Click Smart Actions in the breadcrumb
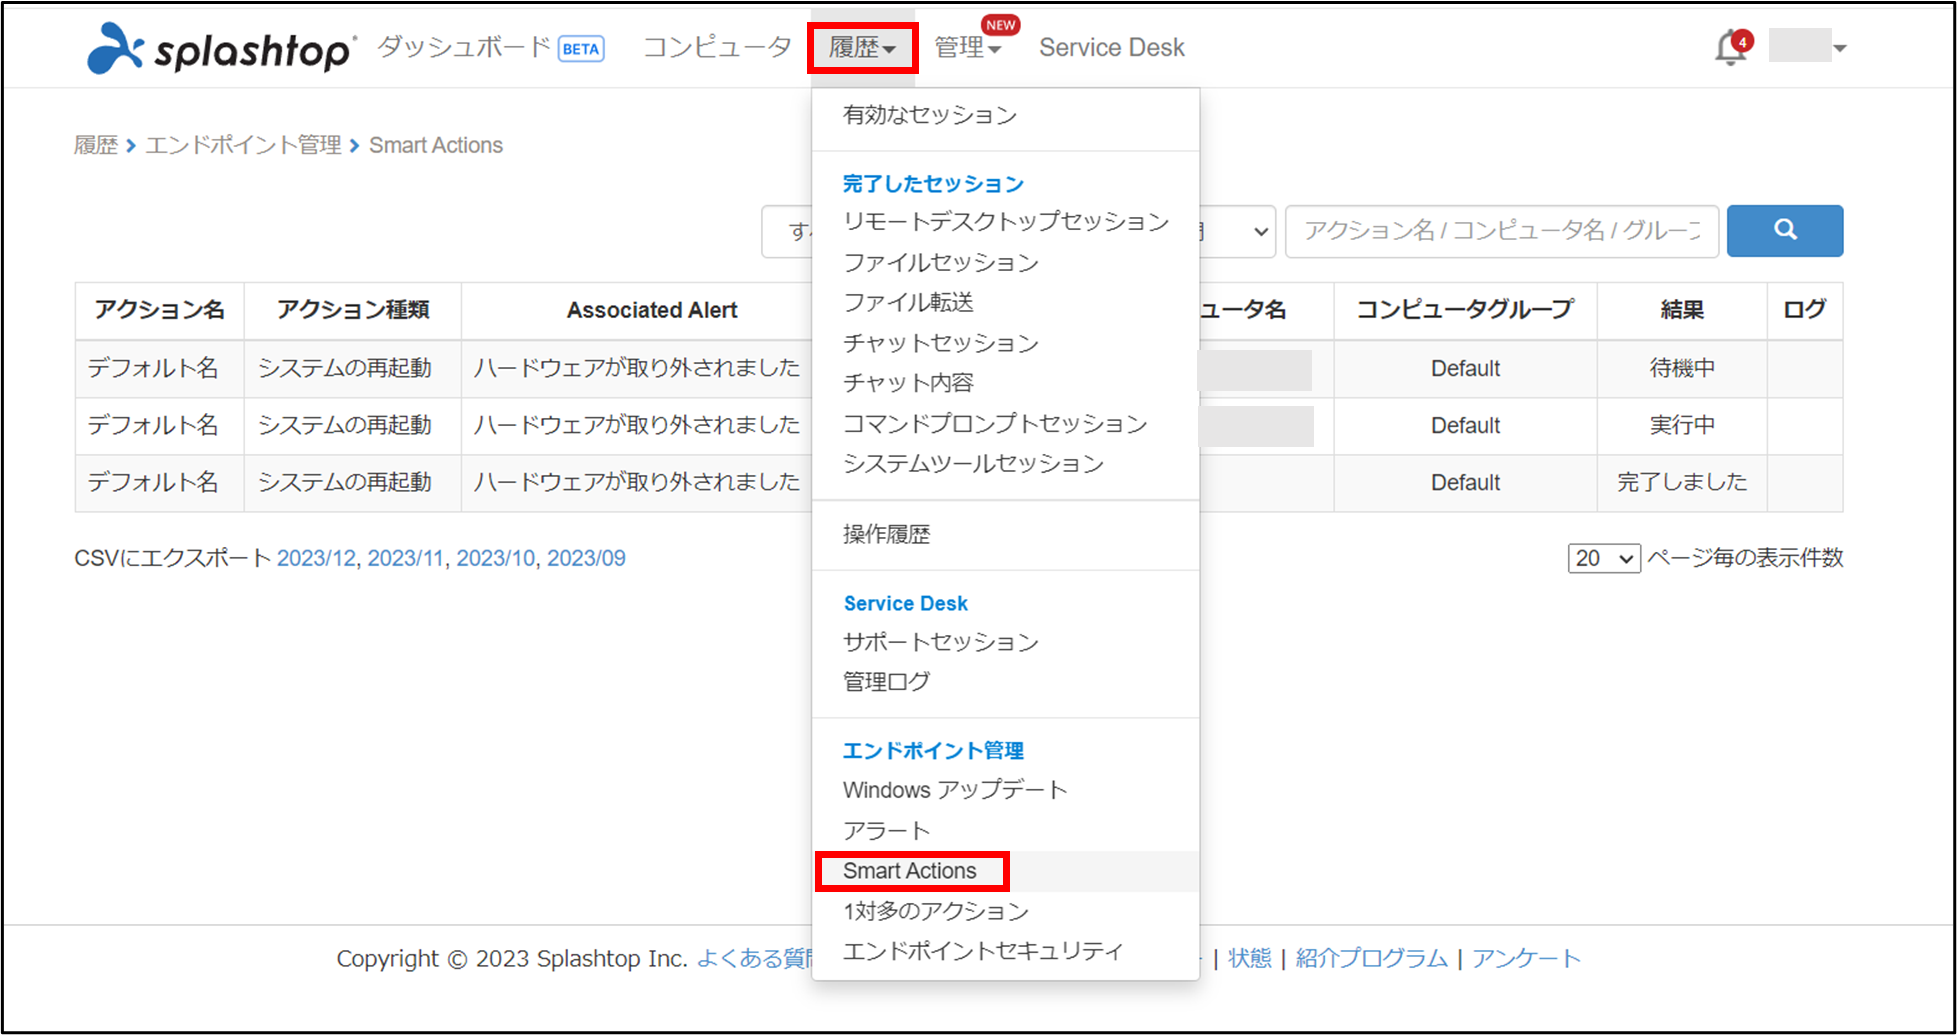1957x1035 pixels. (x=436, y=145)
